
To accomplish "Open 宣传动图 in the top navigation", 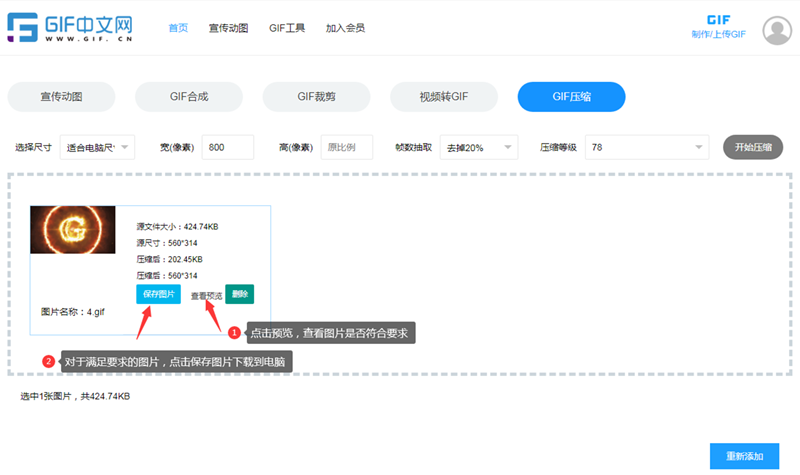I will [x=229, y=28].
